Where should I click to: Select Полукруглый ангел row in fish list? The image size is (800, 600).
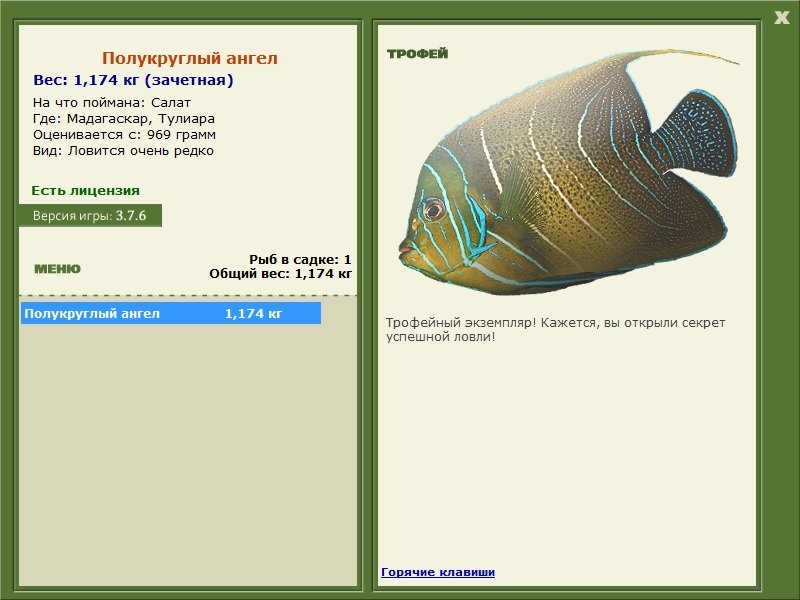(x=171, y=313)
